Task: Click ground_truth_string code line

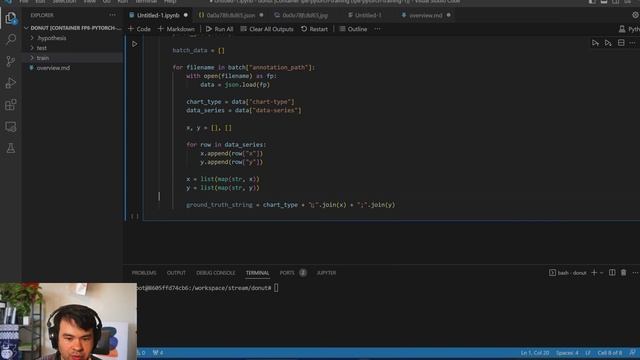Action: [x=290, y=205]
